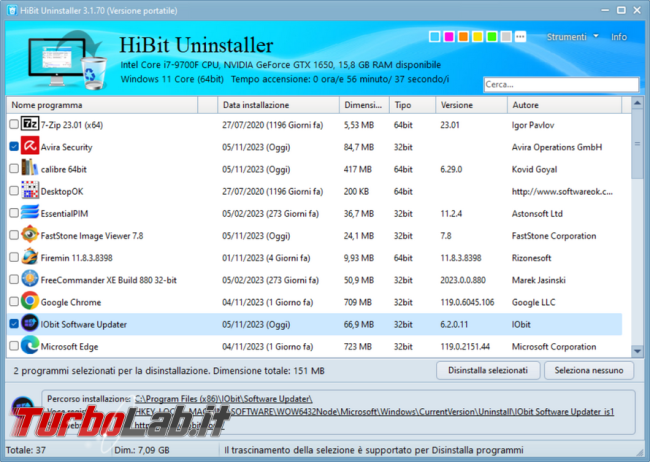Click the 200 KB size cell
Image resolution: width=650 pixels, height=462 pixels.
pos(356,192)
